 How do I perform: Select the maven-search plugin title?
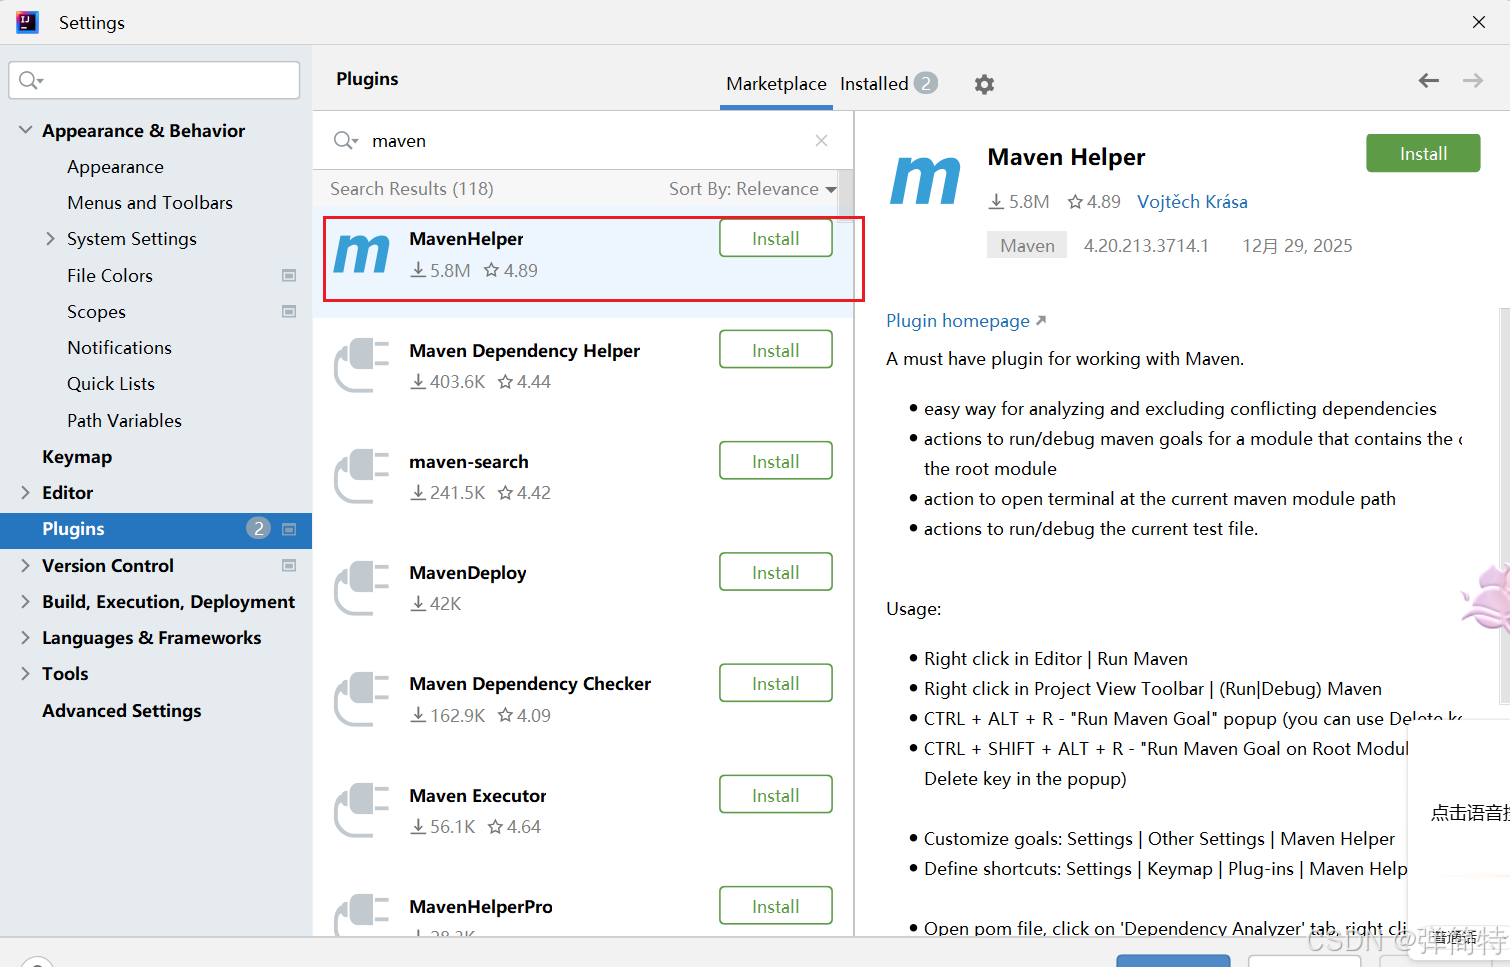pyautogui.click(x=469, y=462)
